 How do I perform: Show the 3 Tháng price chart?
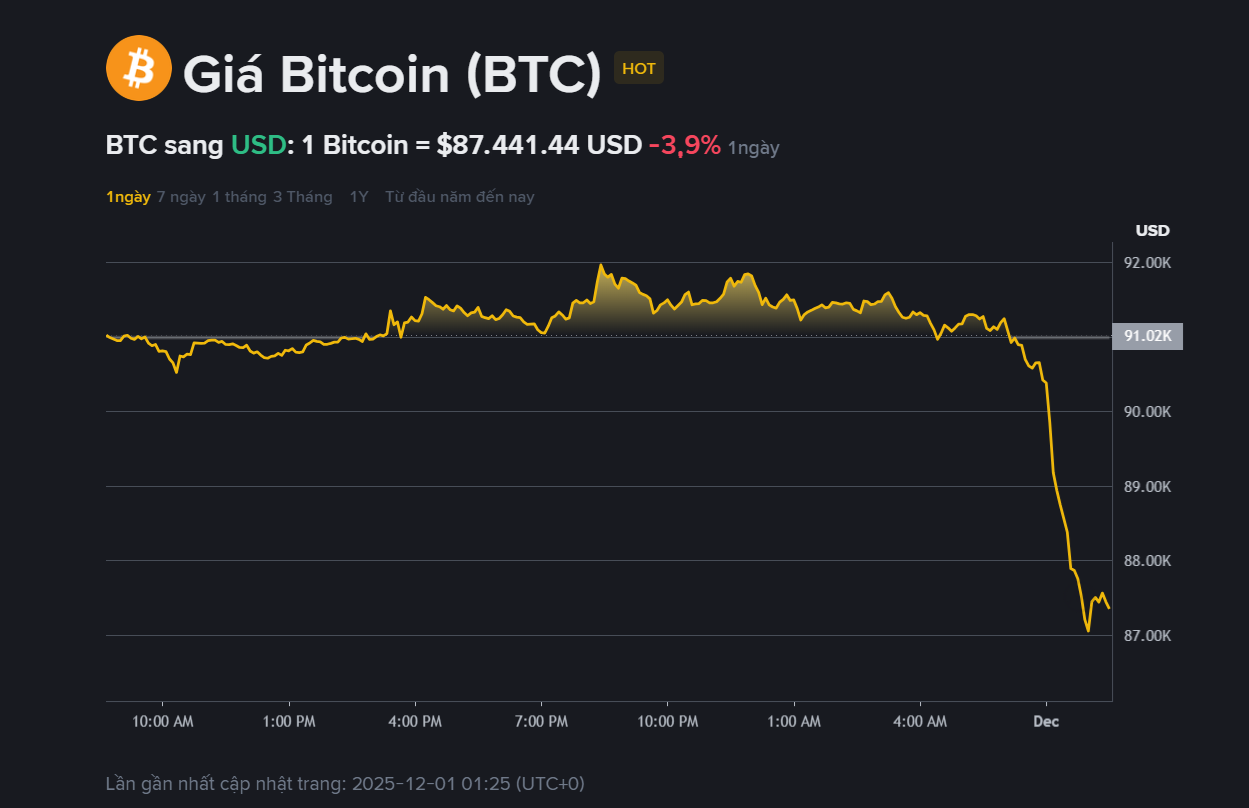(x=302, y=197)
